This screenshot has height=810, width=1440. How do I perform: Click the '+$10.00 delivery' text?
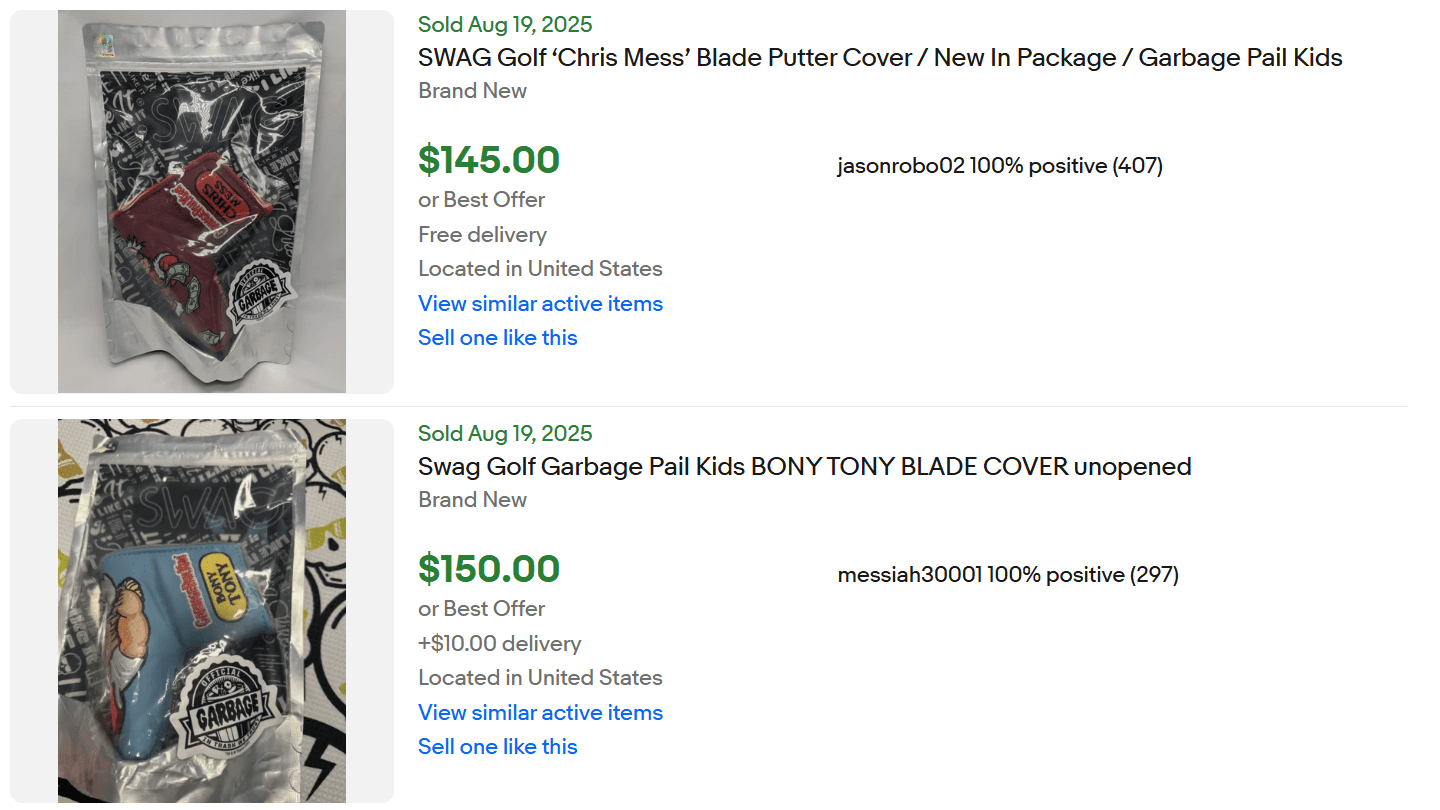[499, 643]
